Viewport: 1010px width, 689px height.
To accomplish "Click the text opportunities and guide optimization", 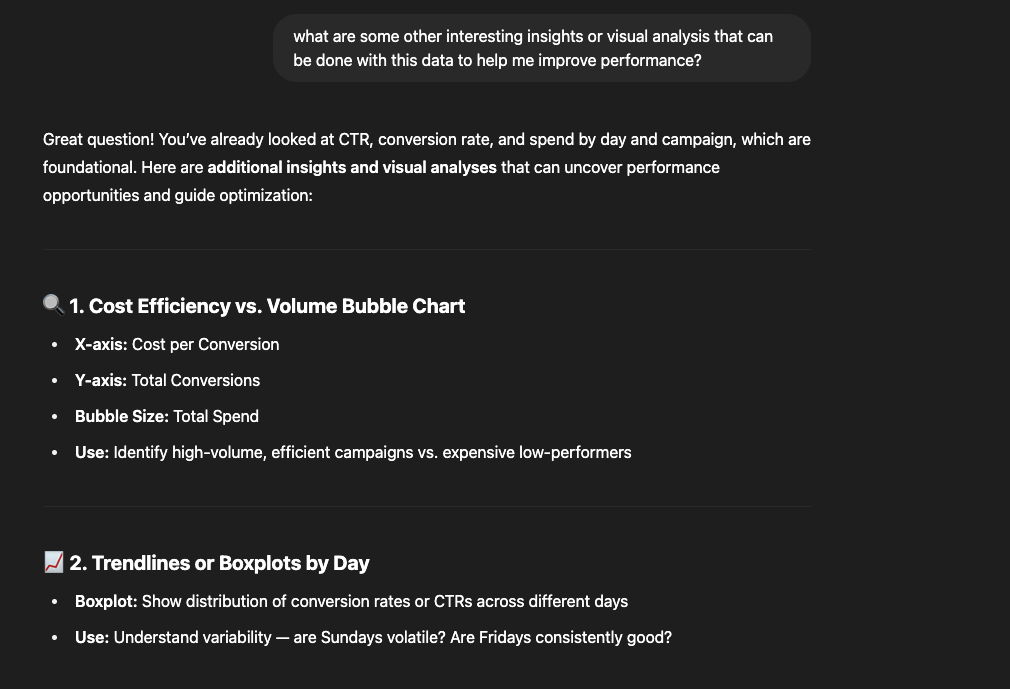I will click(x=178, y=195).
